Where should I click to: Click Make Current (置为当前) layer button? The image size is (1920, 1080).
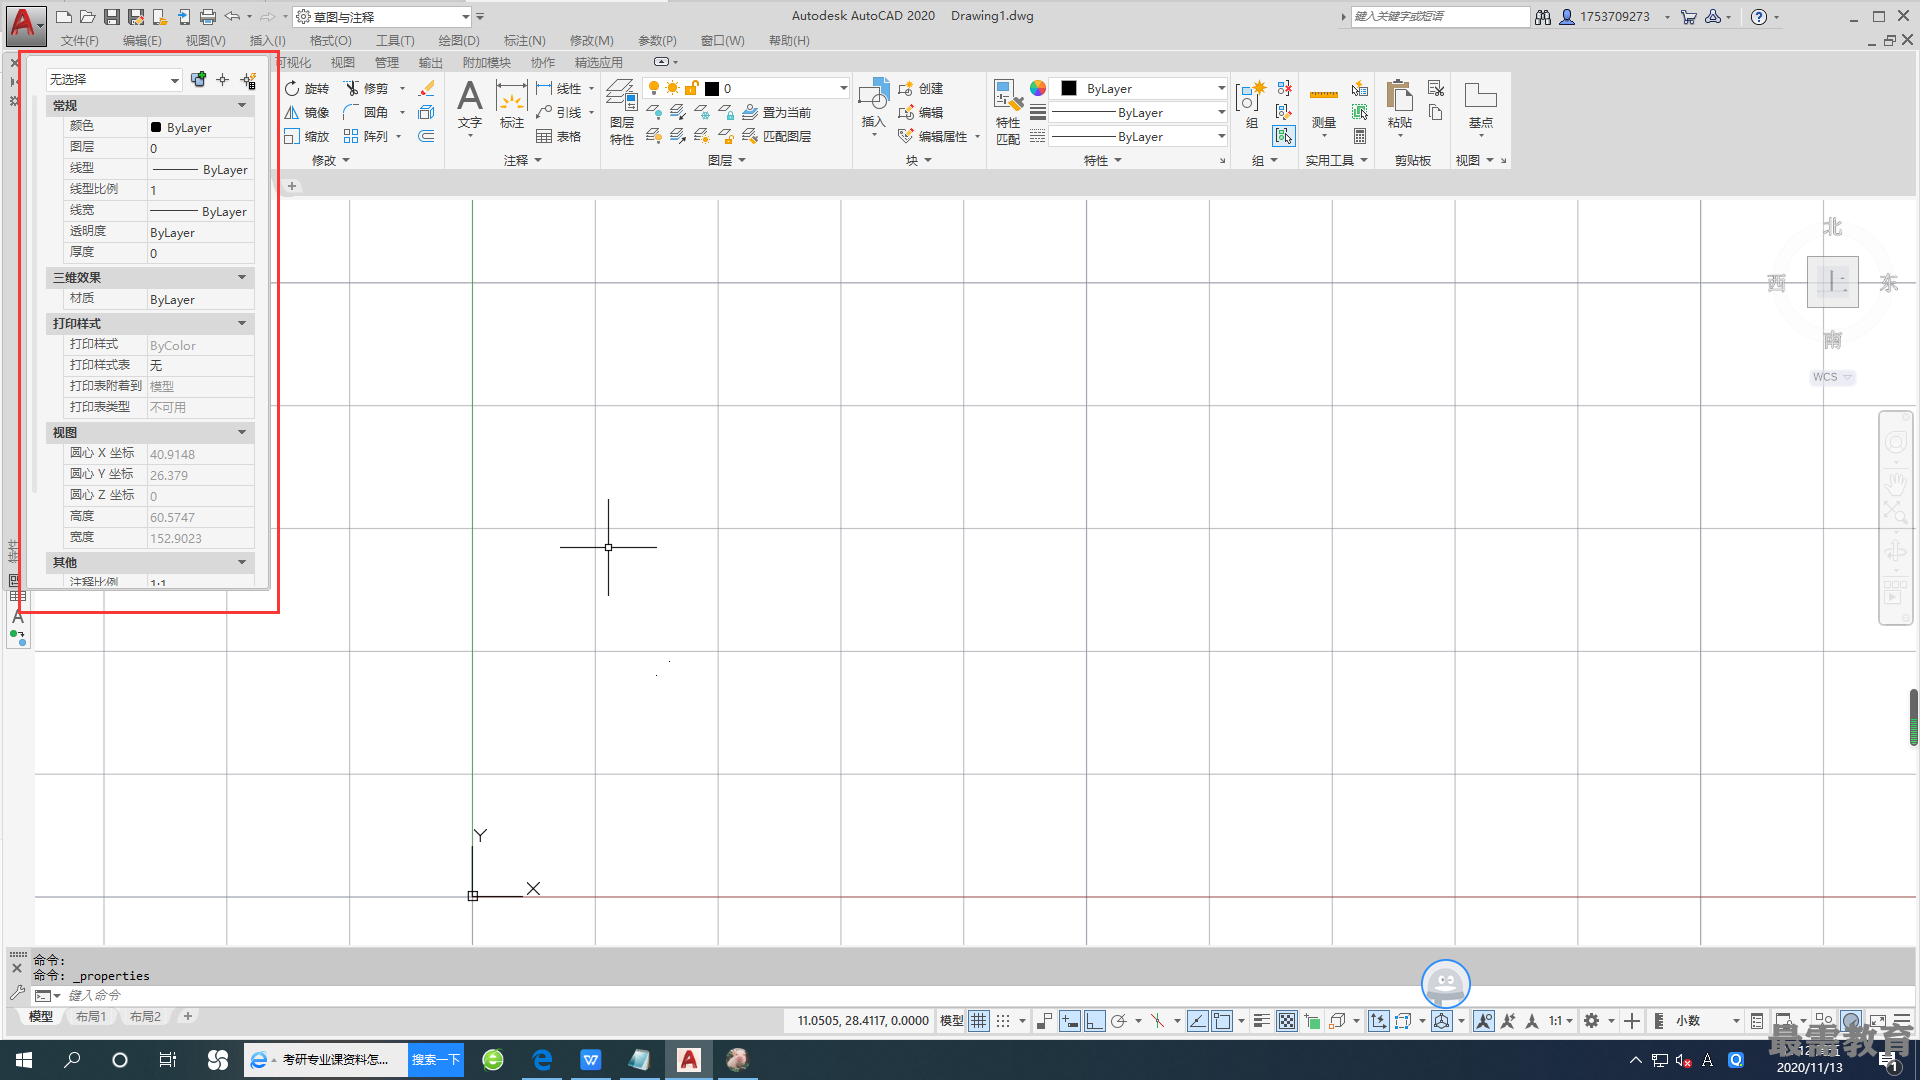777,112
